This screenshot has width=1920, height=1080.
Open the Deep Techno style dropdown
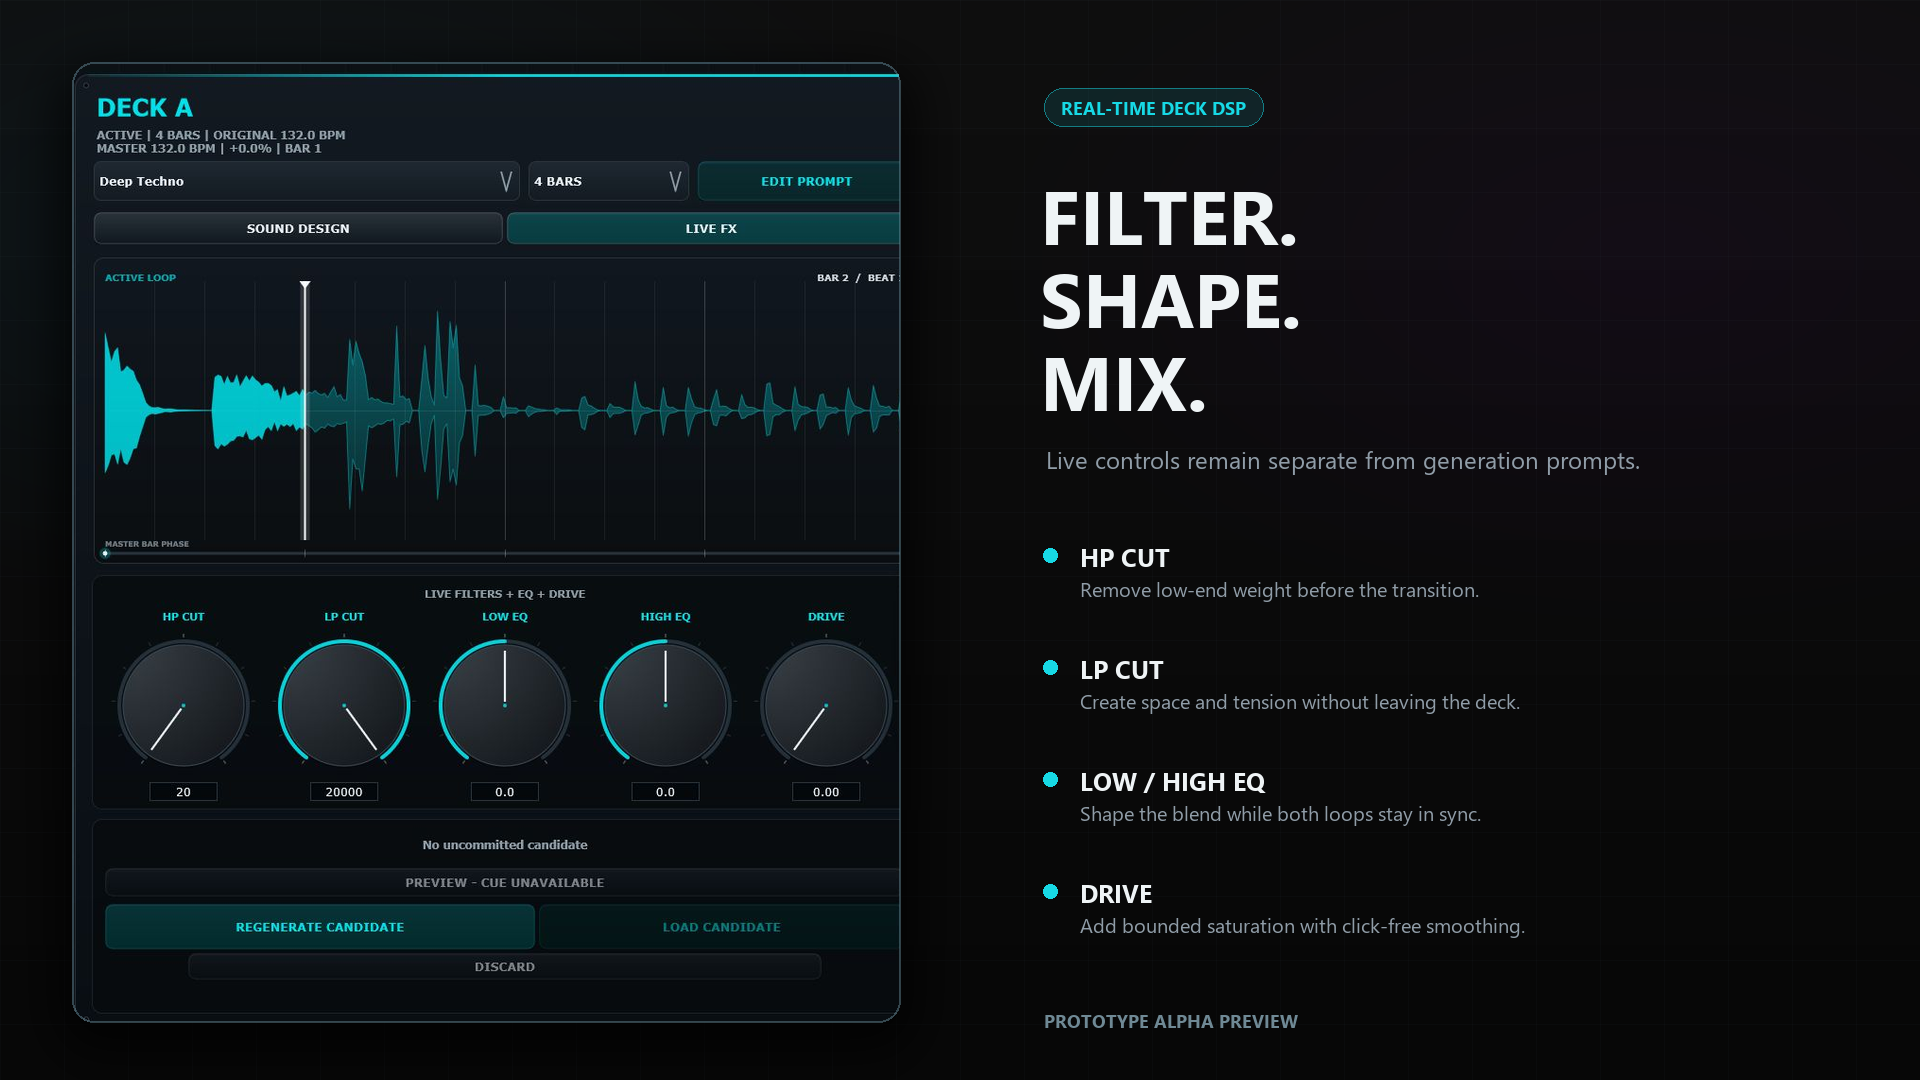click(x=306, y=181)
